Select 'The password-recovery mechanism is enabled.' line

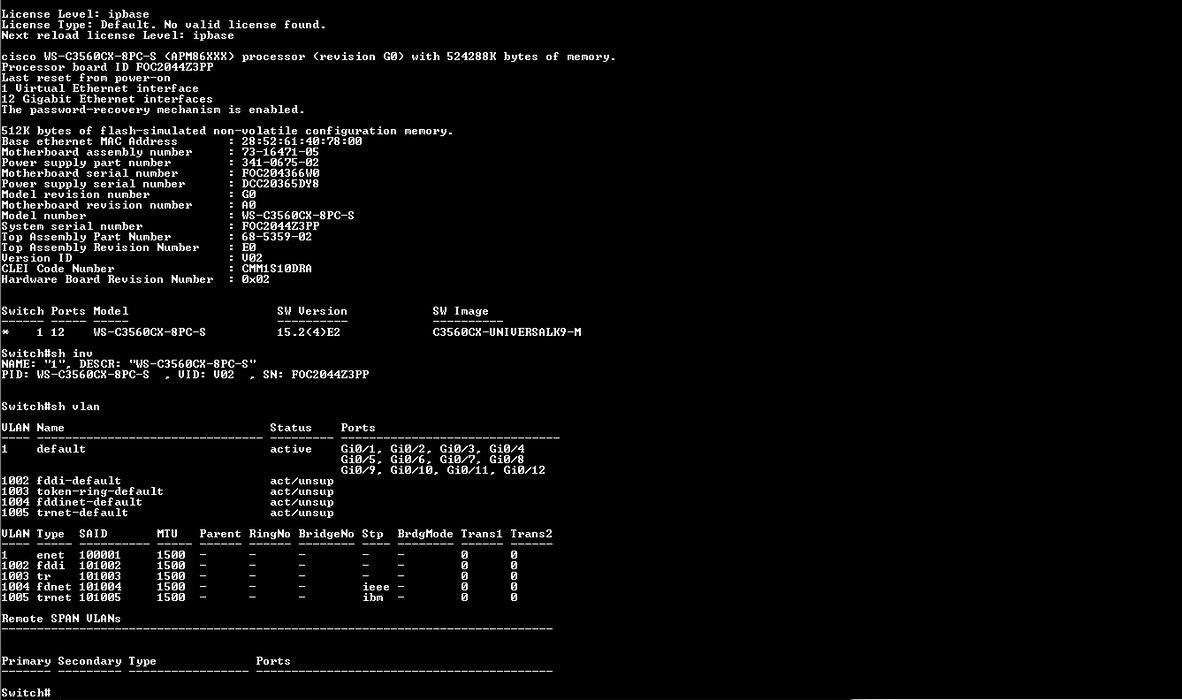pyautogui.click(x=153, y=109)
